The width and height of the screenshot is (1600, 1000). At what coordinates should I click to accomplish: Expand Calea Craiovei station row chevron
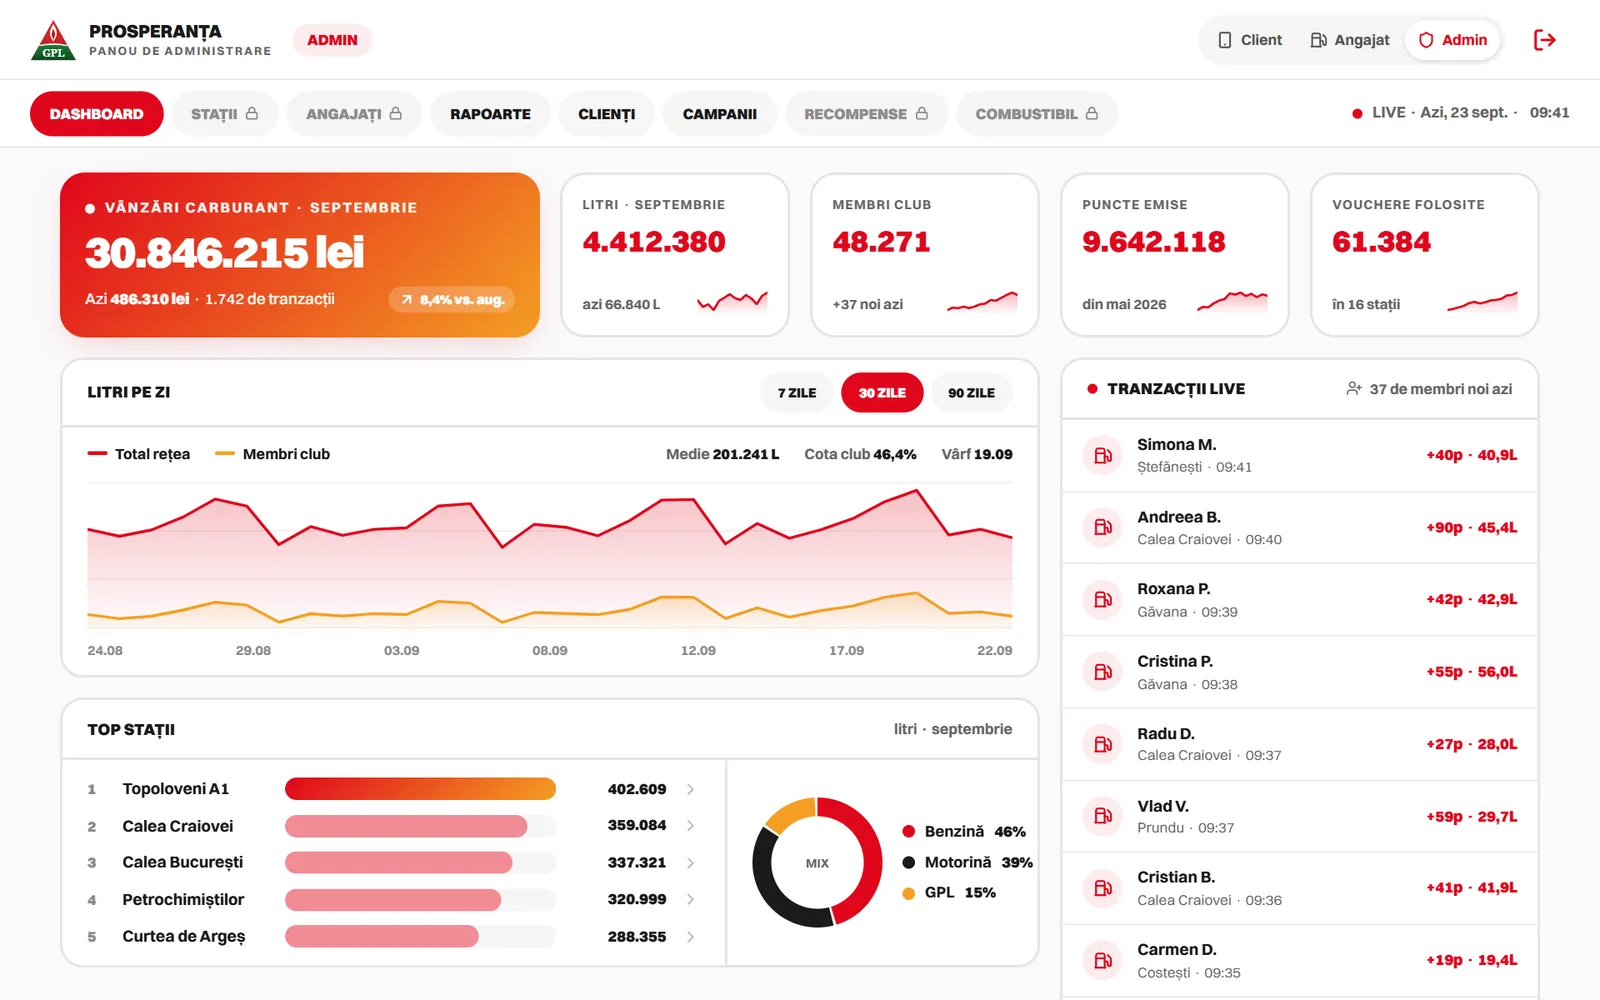click(x=690, y=826)
